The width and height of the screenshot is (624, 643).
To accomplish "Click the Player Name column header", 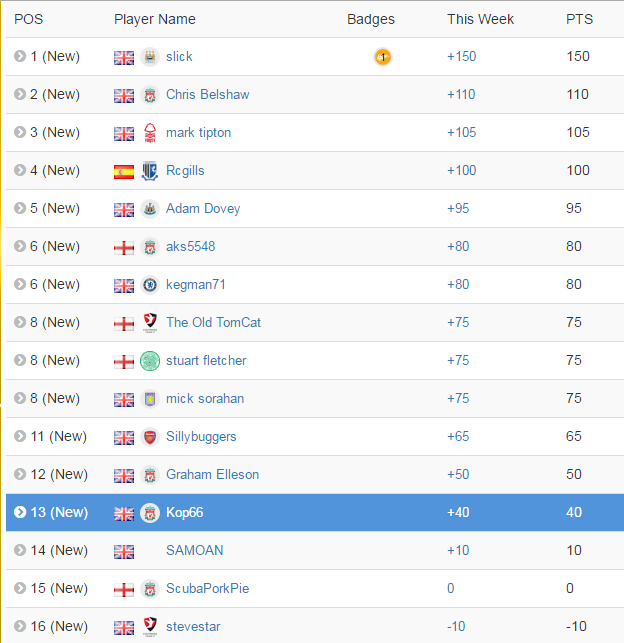I will click(155, 19).
